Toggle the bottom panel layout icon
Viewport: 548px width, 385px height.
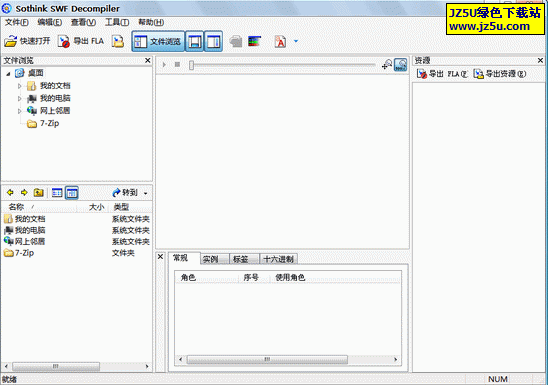click(x=194, y=41)
